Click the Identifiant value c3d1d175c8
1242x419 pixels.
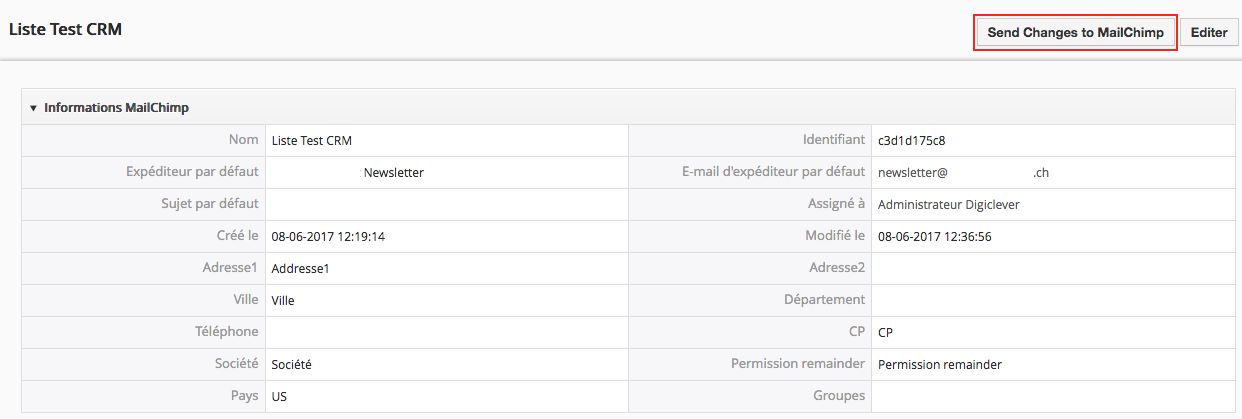coord(911,141)
